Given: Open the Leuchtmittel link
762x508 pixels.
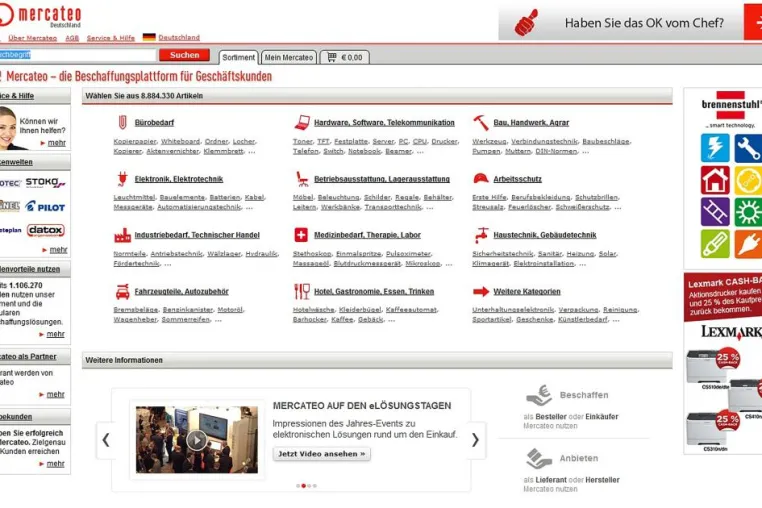Looking at the screenshot, I should (134, 197).
